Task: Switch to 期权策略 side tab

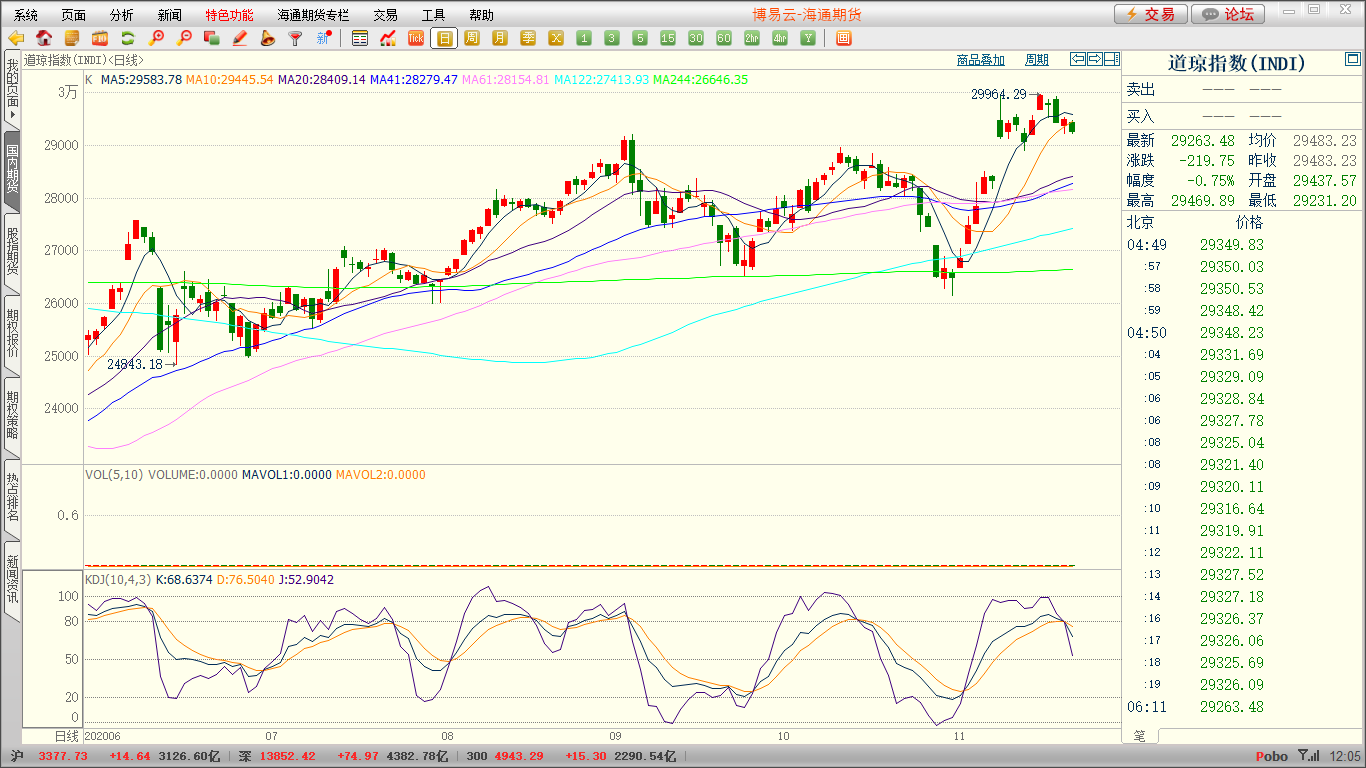Action: [12, 416]
